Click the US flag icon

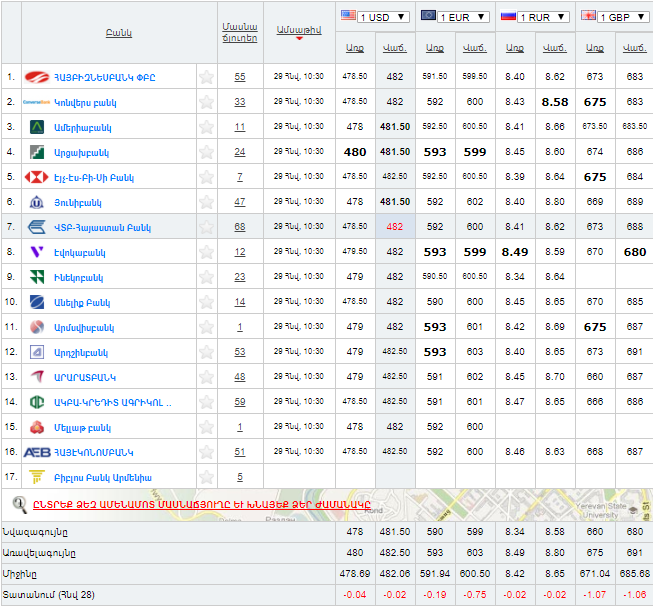point(348,16)
